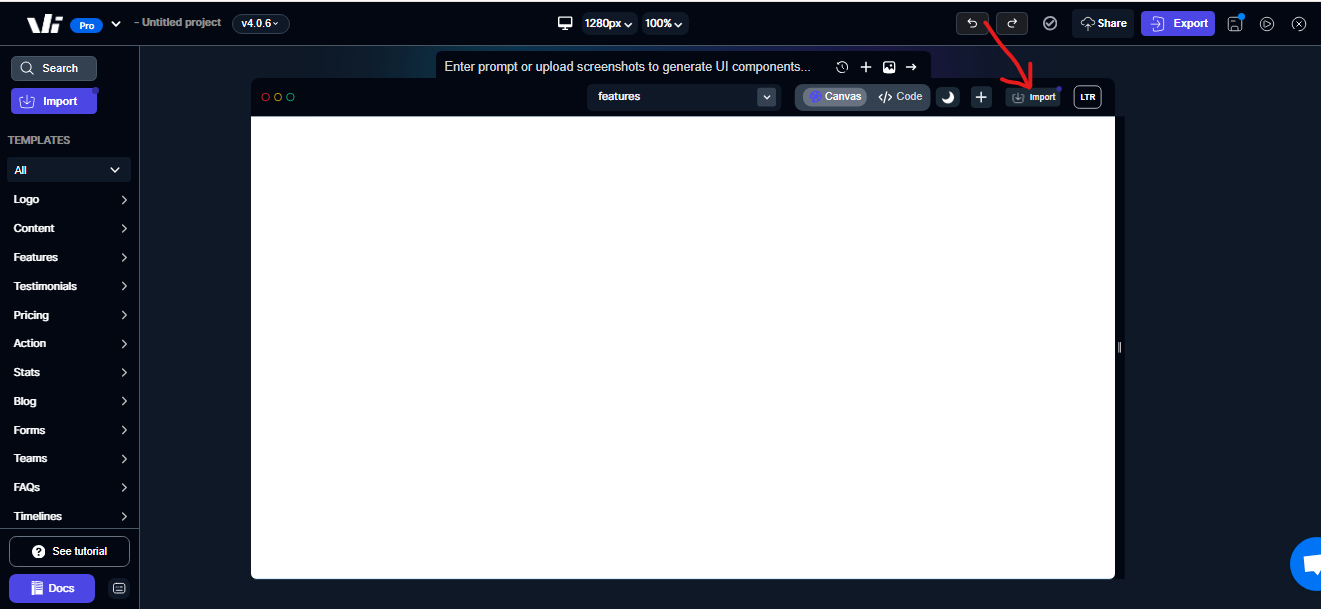The image size is (1321, 609).
Task: Open the features page dropdown
Action: [683, 97]
